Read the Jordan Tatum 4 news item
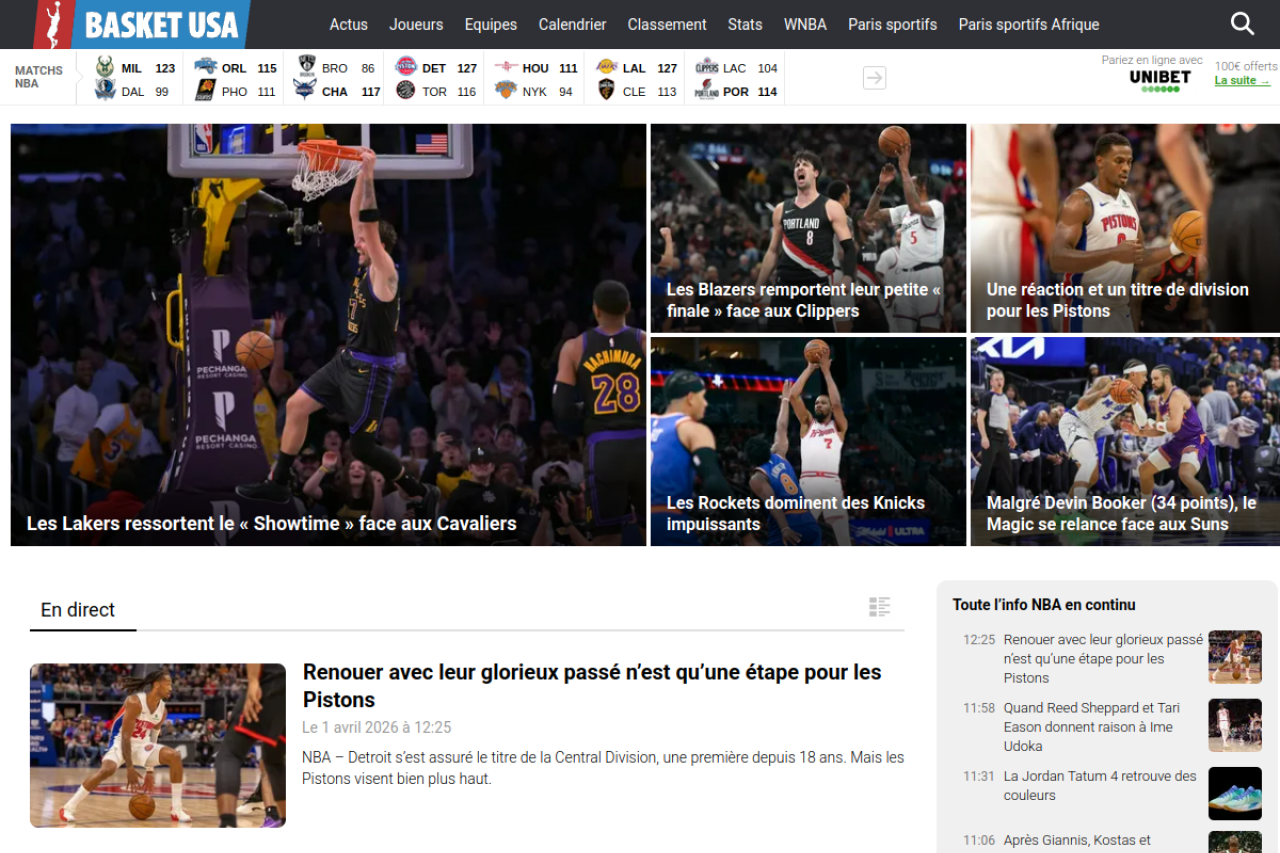 click(x=1100, y=786)
